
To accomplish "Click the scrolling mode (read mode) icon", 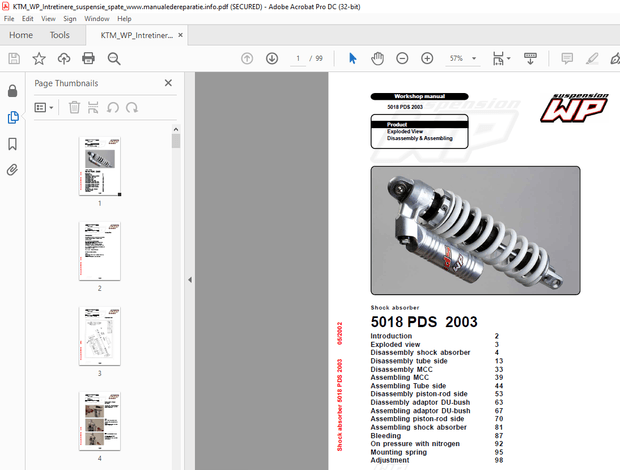I will tap(530, 59).
